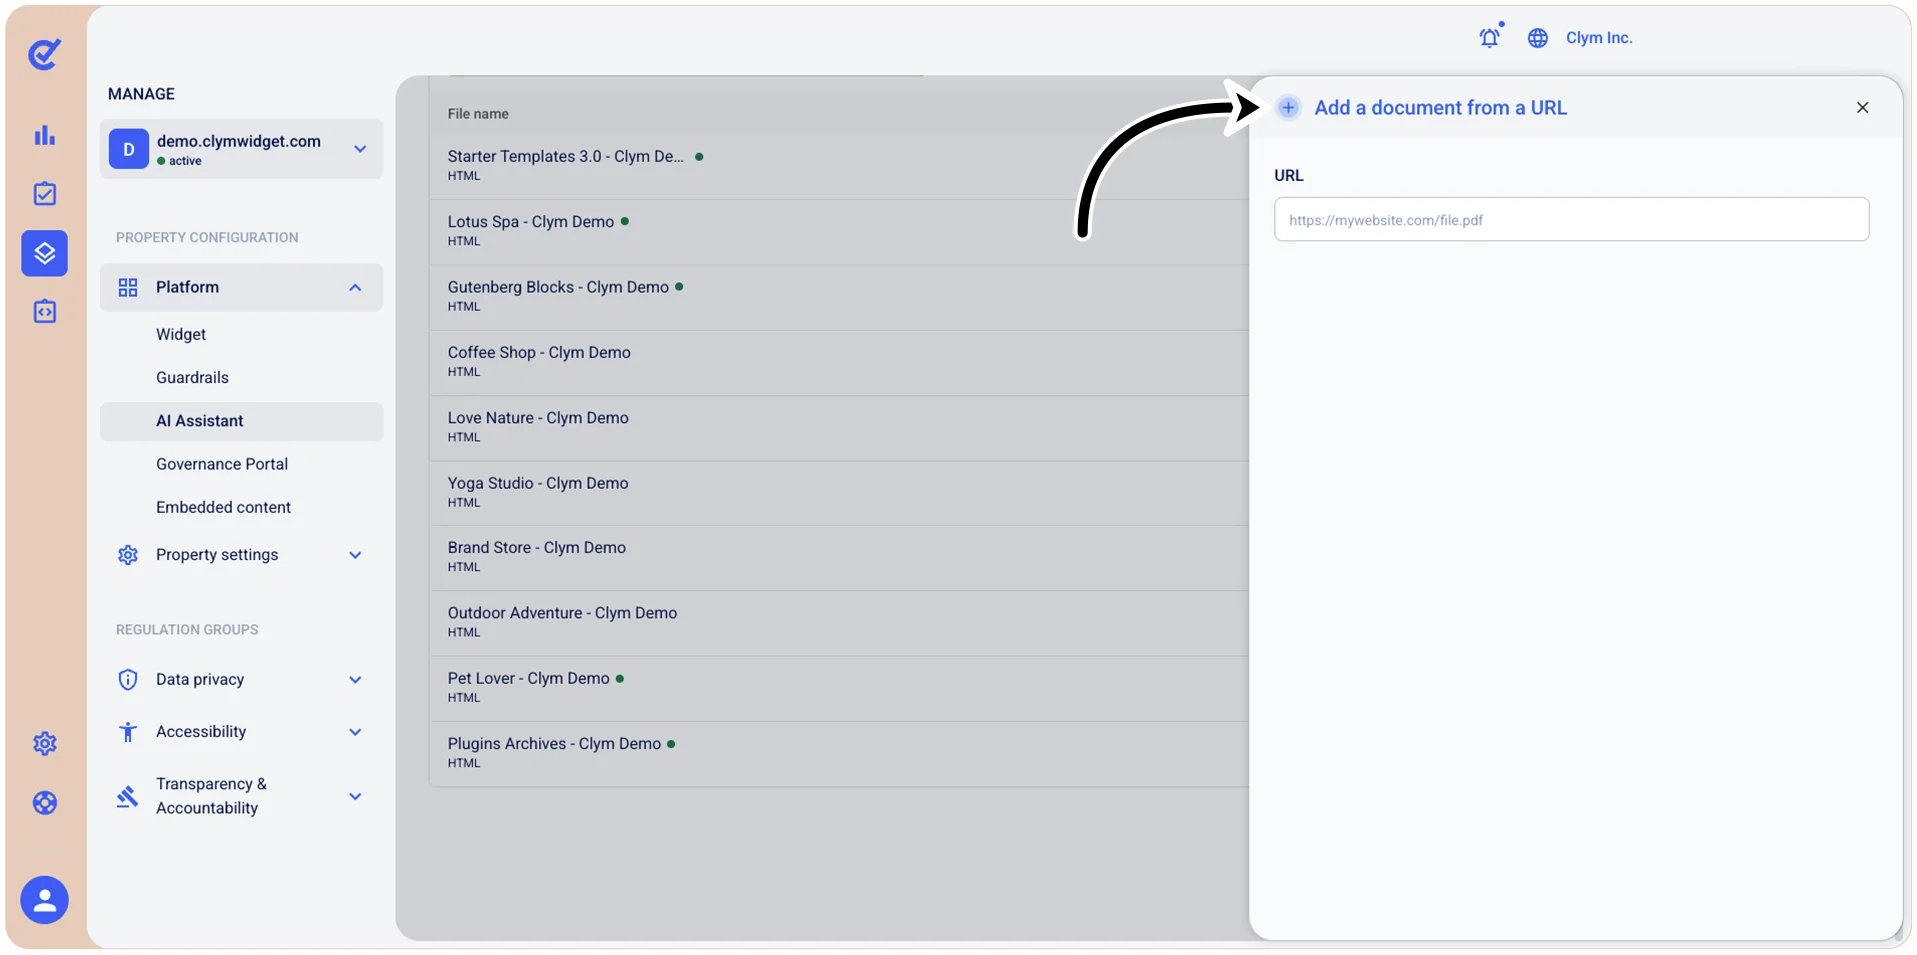1917x955 pixels.
Task: Select Love Nature - Clym Demo row
Action: [x=839, y=427]
